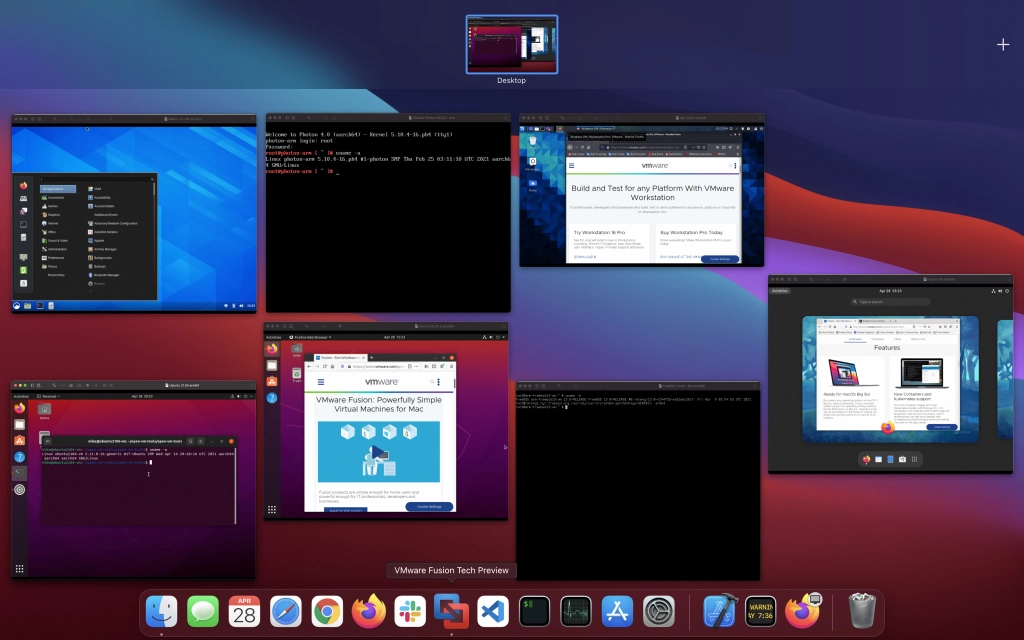Screen dimensions: 1024x640
Task: Switch to the VMware Workstation webpage window
Action: [642, 190]
